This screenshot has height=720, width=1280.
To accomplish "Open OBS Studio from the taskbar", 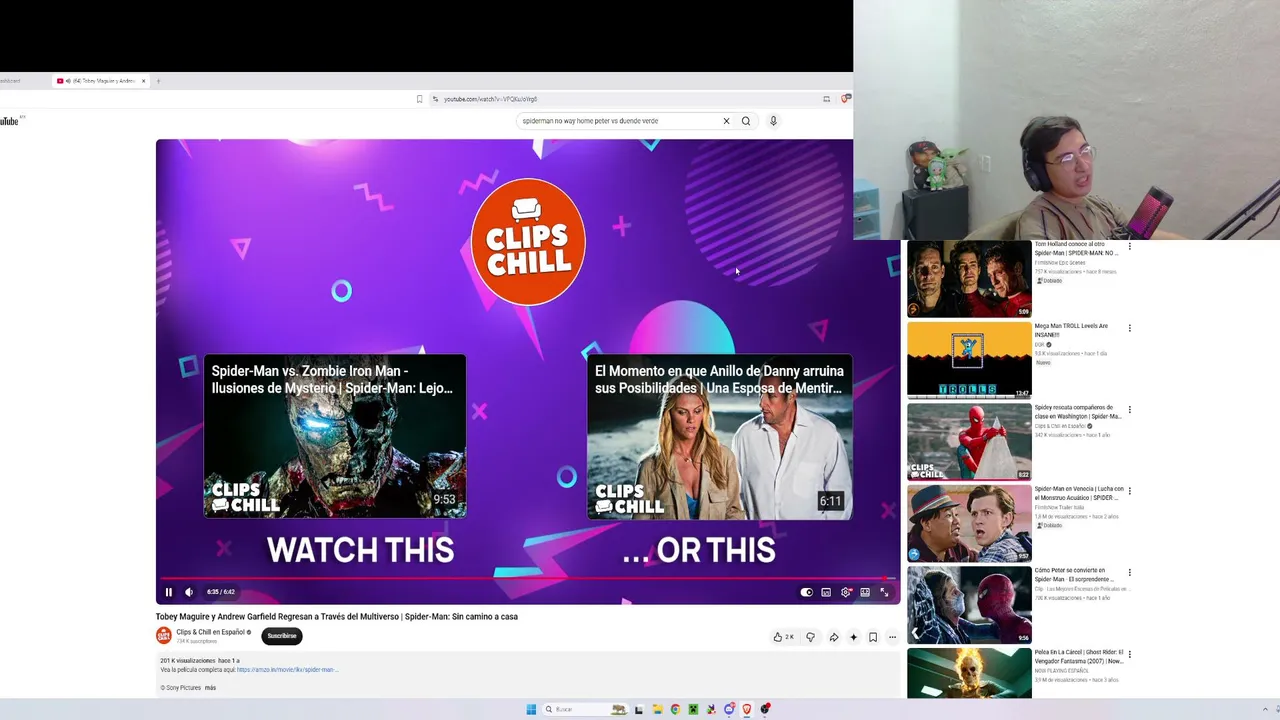I will click(x=765, y=709).
